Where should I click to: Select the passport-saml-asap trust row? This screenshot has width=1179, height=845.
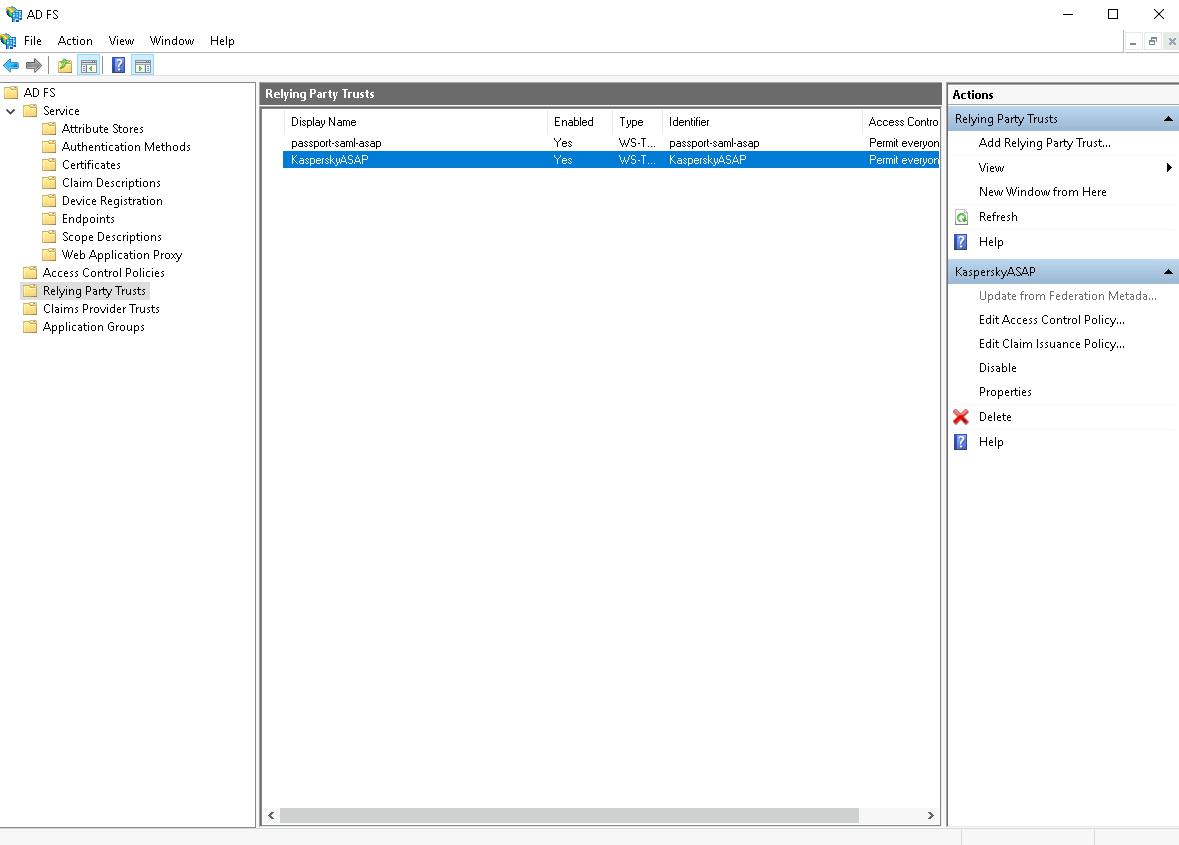point(336,143)
